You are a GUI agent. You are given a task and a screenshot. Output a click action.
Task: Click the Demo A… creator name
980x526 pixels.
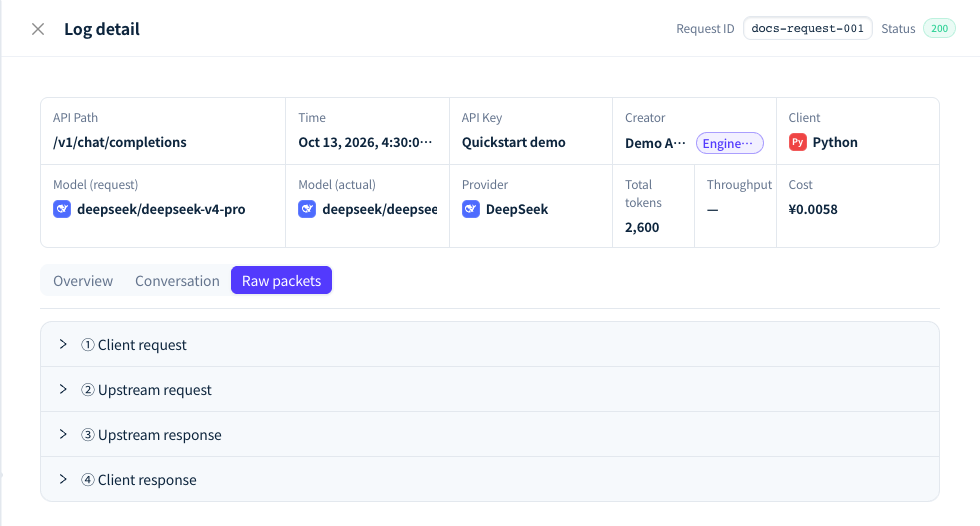(x=655, y=143)
